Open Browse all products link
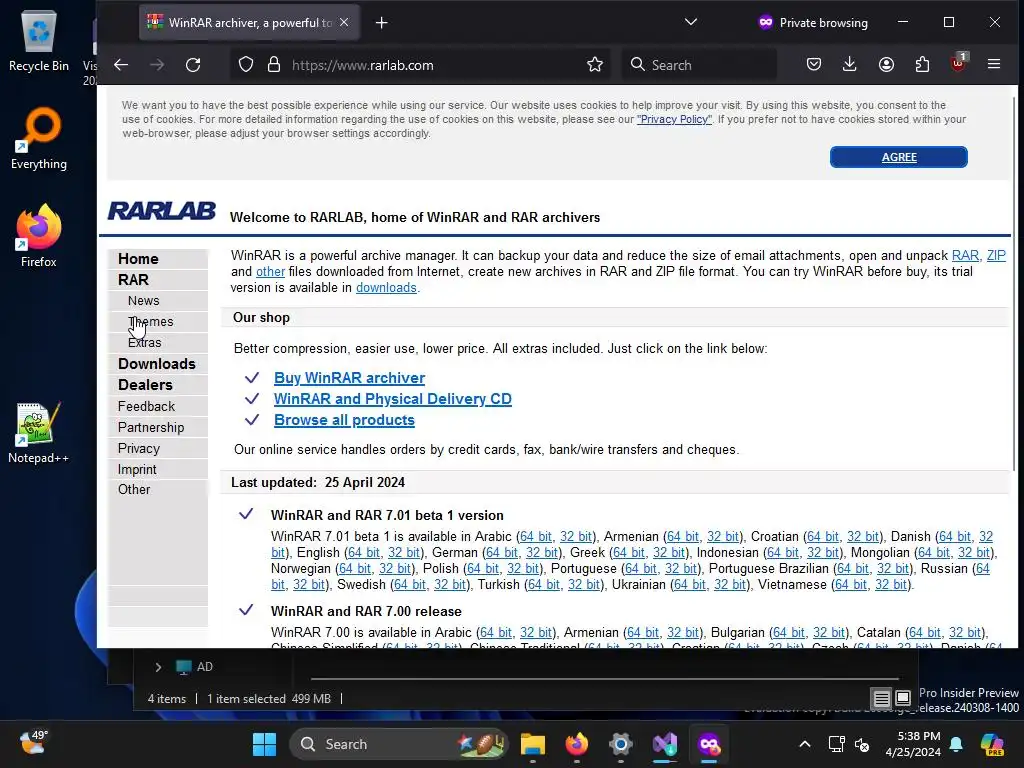This screenshot has width=1024, height=768. [x=344, y=419]
